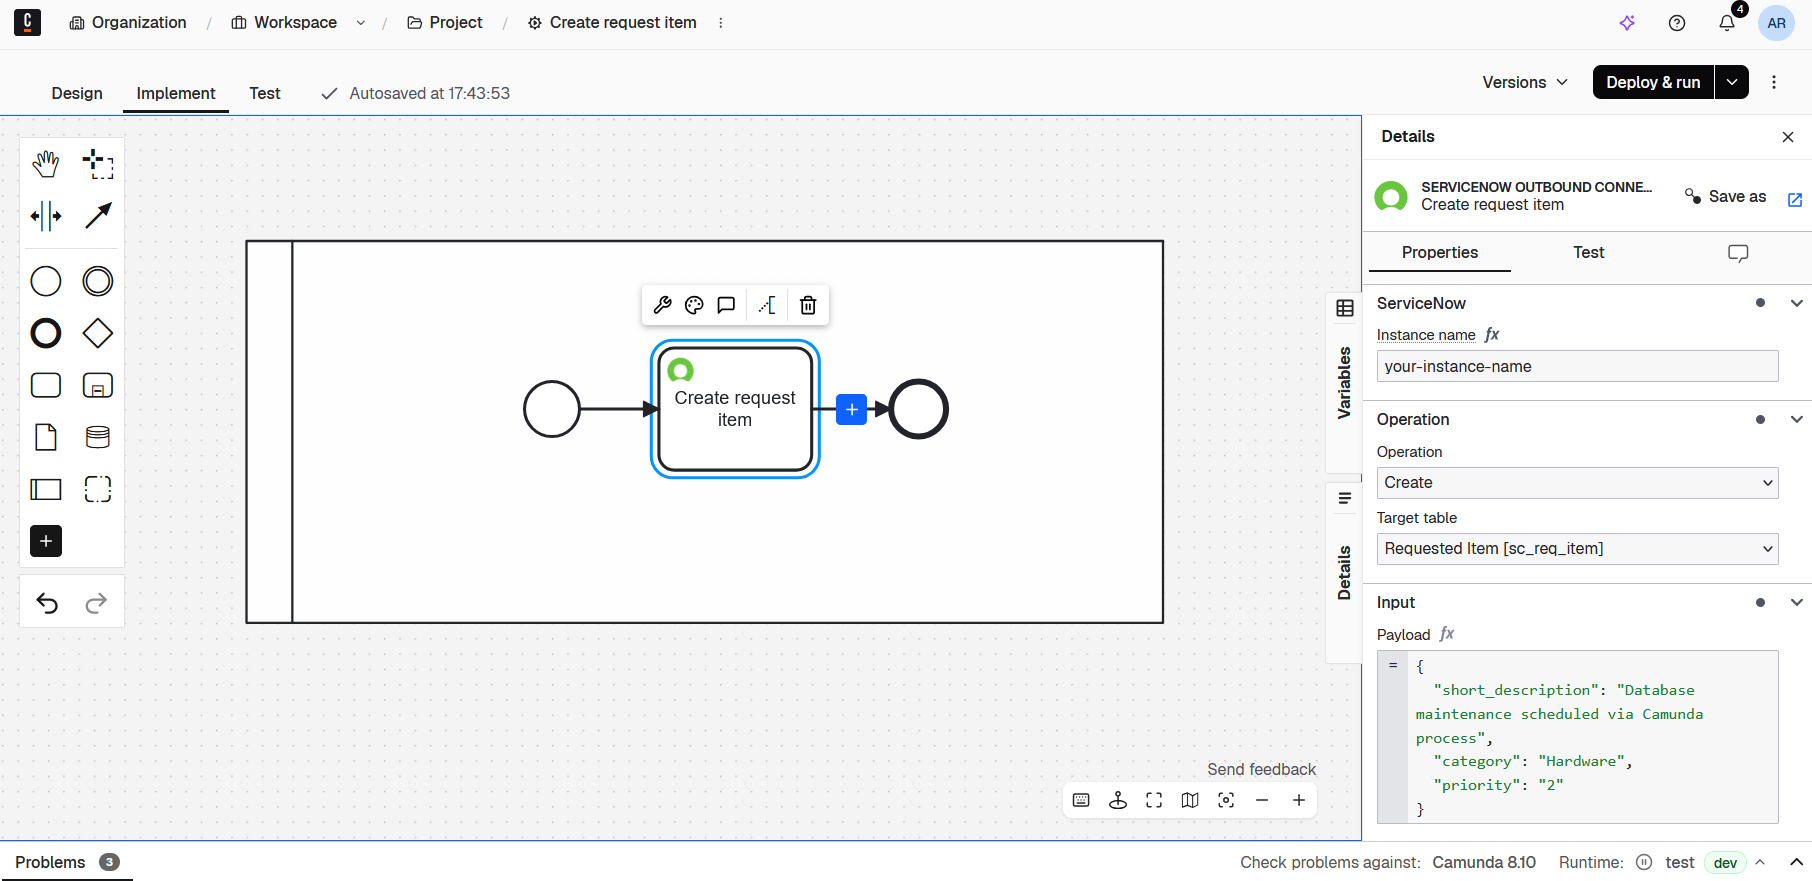Go to the Organization breadcrumb
The width and height of the screenshot is (1812, 881).
[x=128, y=23]
